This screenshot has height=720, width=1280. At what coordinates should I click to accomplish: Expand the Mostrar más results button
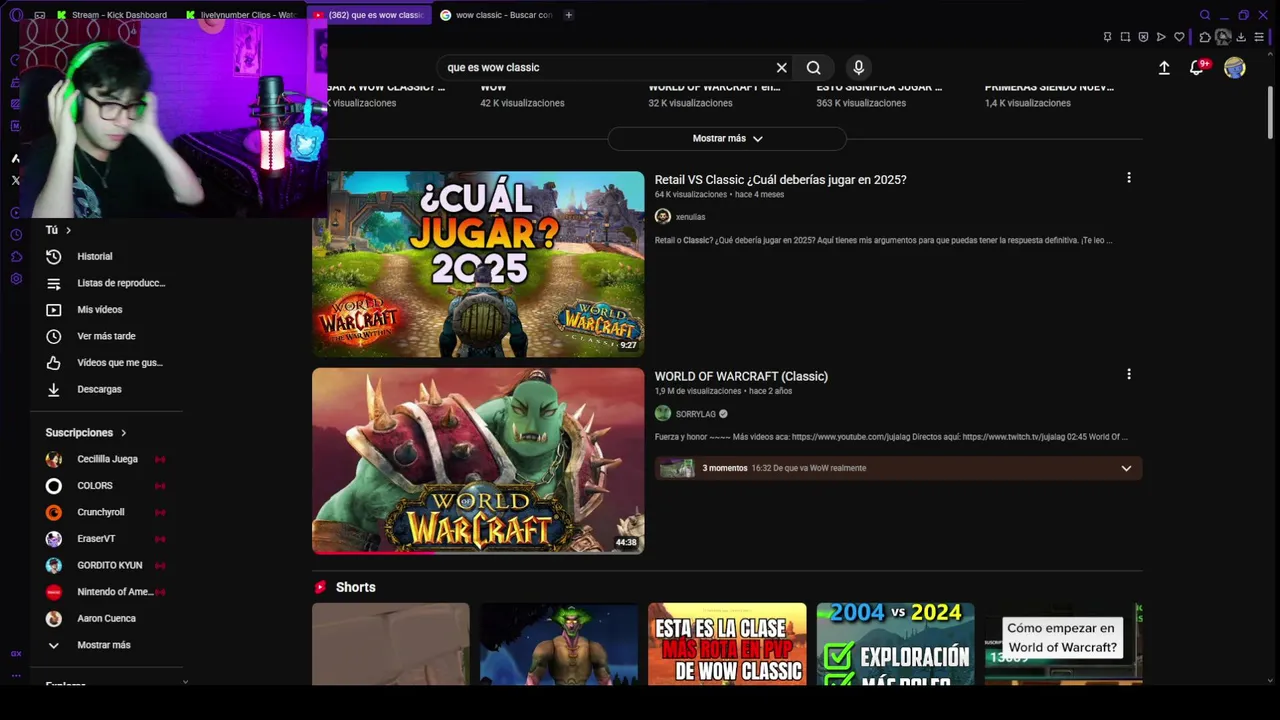[727, 138]
